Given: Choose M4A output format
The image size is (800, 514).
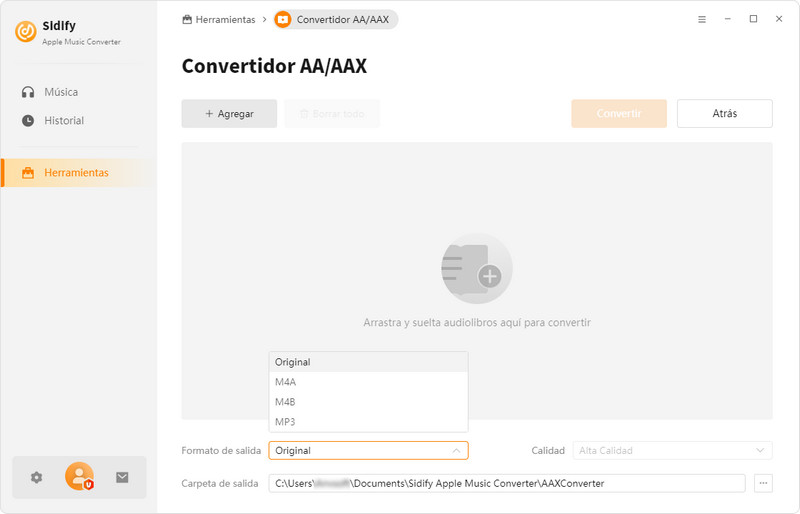Looking at the screenshot, I should [368, 382].
